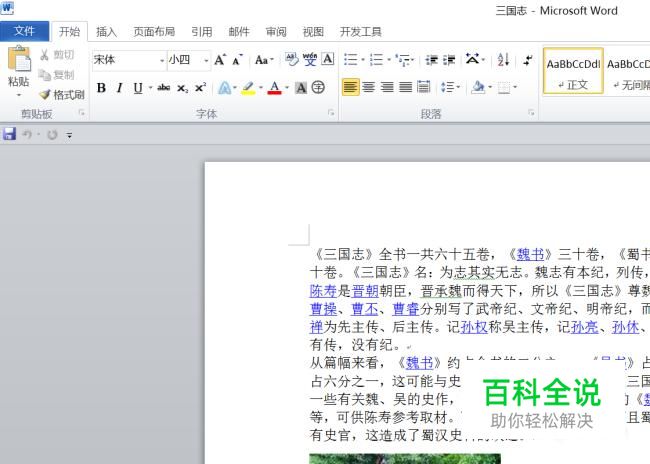
Task: Open the Asian Layout tool
Action: point(472,59)
